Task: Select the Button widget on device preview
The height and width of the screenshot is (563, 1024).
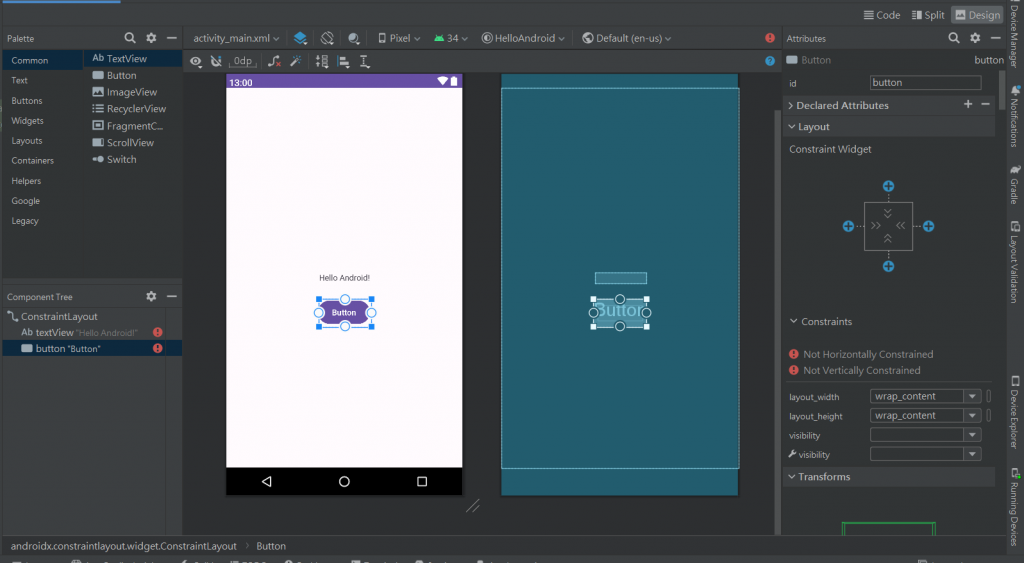Action: pos(344,313)
